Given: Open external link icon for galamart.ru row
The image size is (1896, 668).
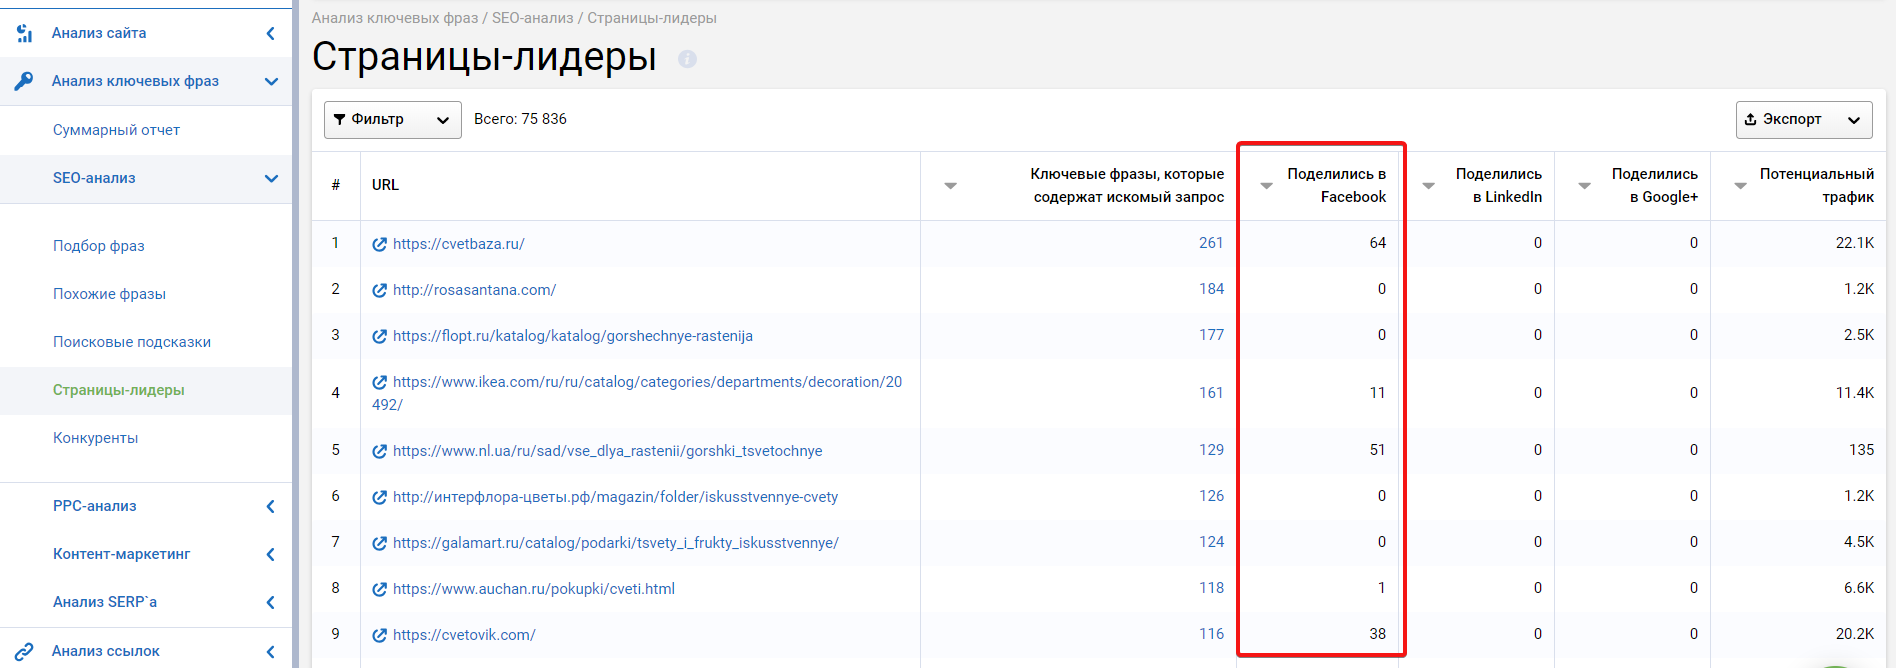Looking at the screenshot, I should click(380, 543).
